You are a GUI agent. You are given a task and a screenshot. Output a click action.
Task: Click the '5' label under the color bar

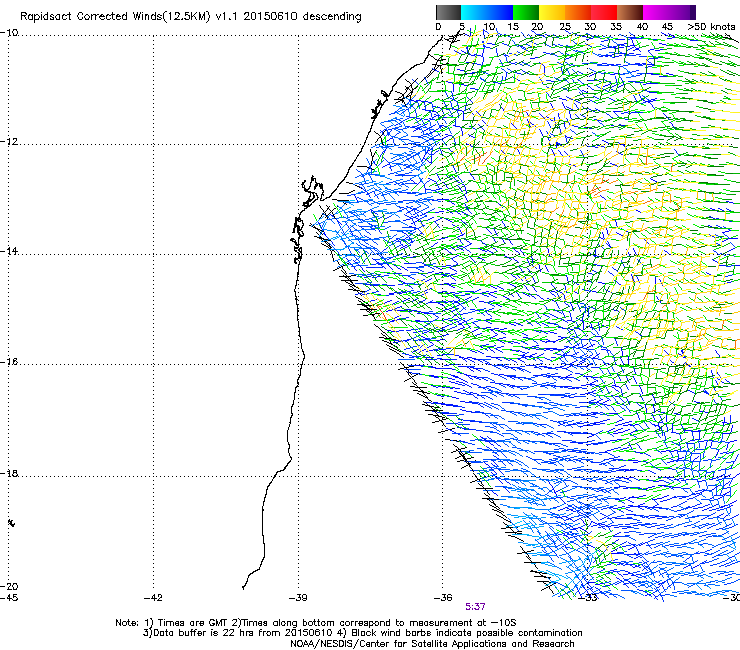(462, 26)
